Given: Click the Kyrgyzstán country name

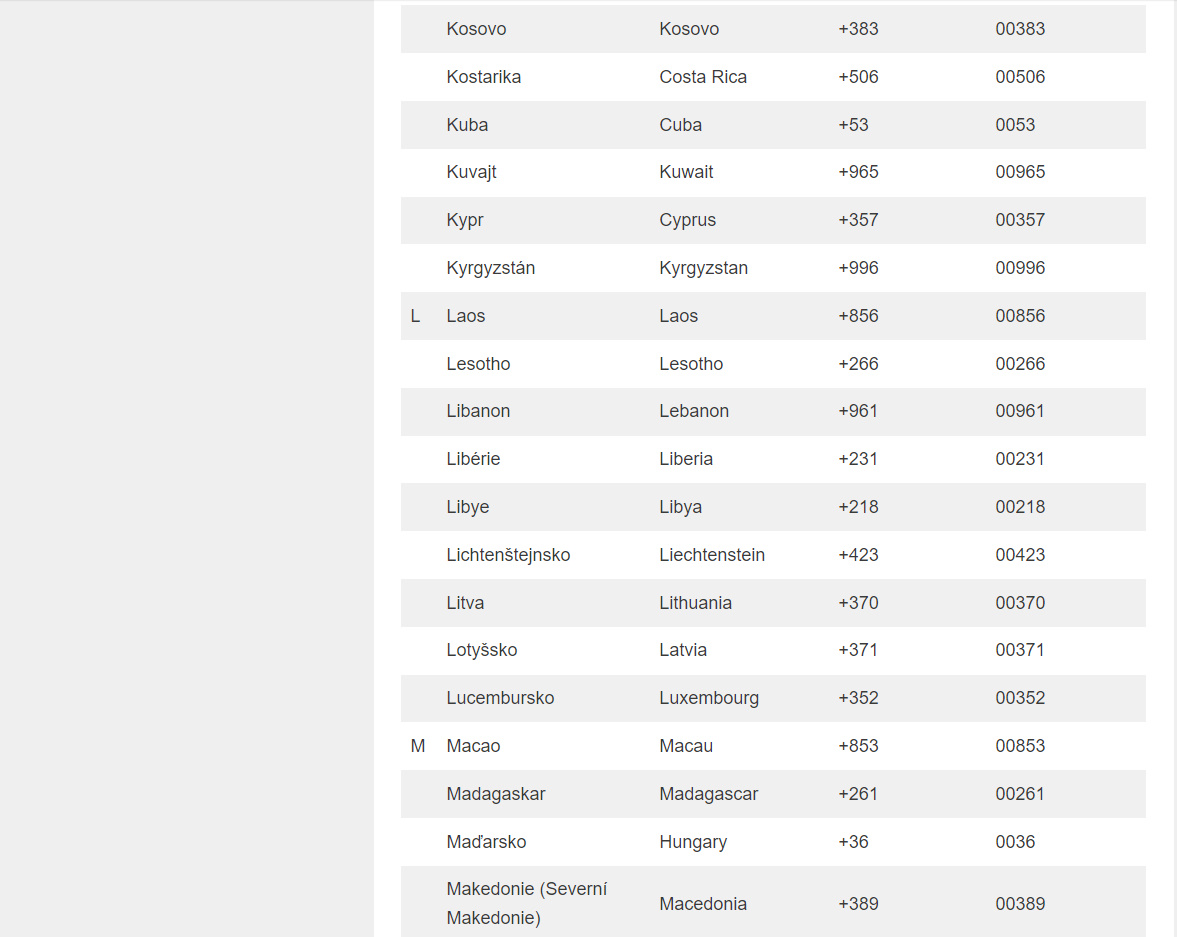Looking at the screenshot, I should (x=491, y=268).
